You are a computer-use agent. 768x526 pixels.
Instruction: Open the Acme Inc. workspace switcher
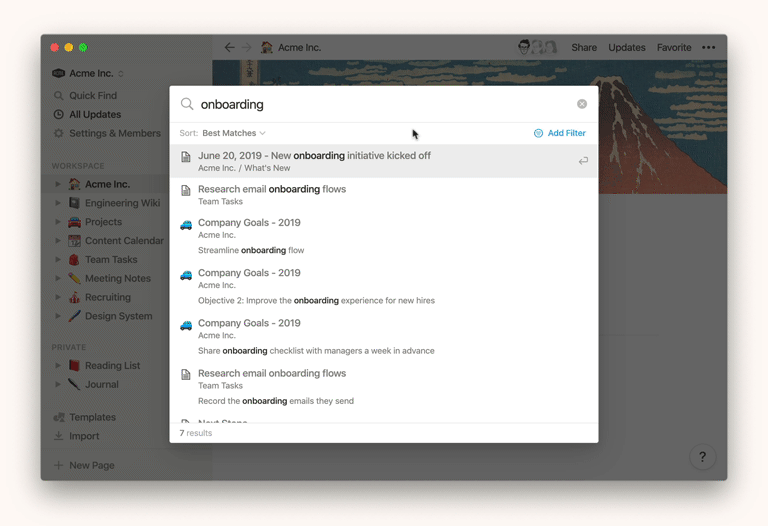point(90,73)
